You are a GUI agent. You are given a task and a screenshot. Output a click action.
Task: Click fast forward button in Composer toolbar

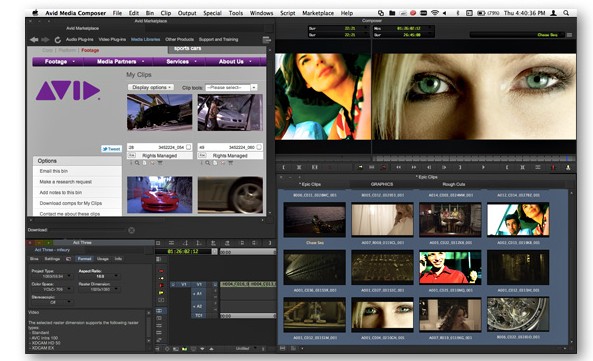click(x=414, y=167)
